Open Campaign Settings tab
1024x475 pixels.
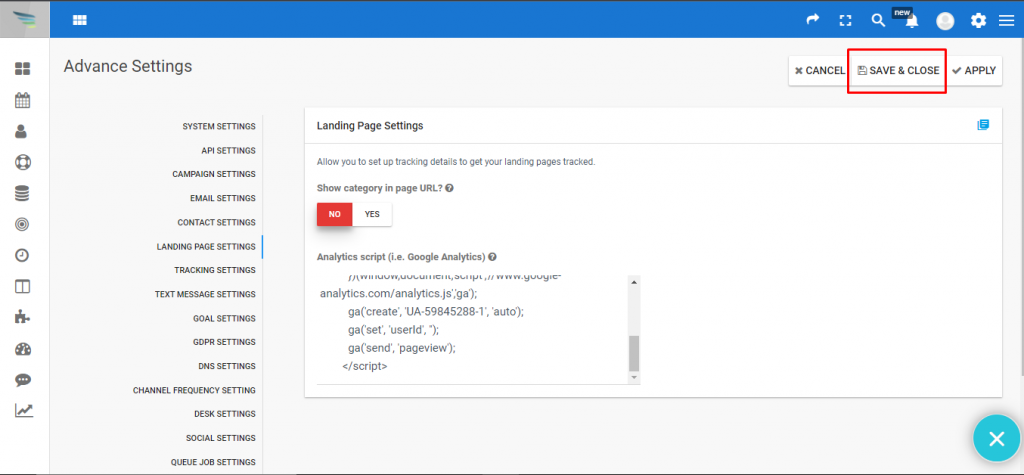(x=214, y=174)
